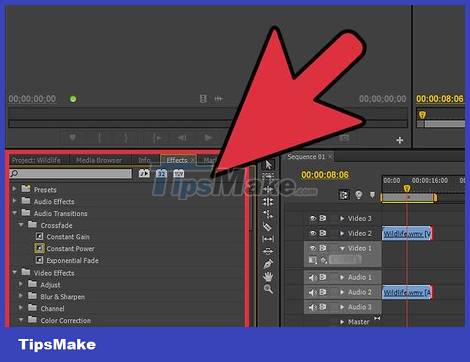Image resolution: width=470 pixels, height=362 pixels.
Task: Click the waveform drag-audio icon in Source monitor
Action: click(x=218, y=99)
